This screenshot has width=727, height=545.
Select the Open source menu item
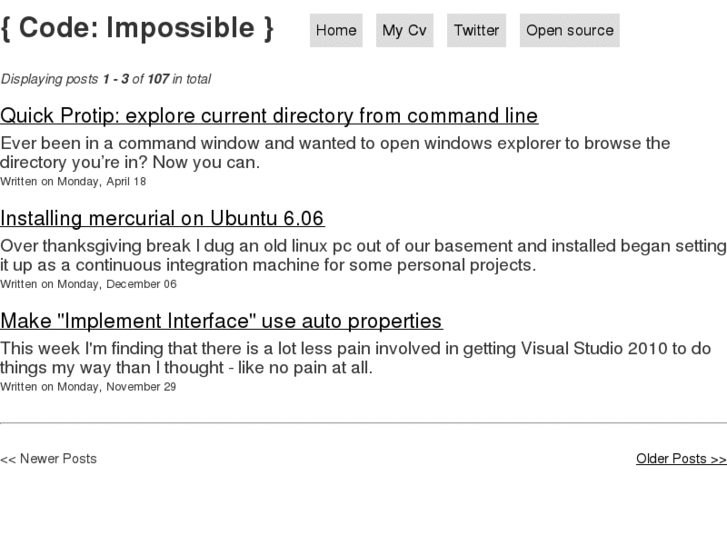point(569,30)
